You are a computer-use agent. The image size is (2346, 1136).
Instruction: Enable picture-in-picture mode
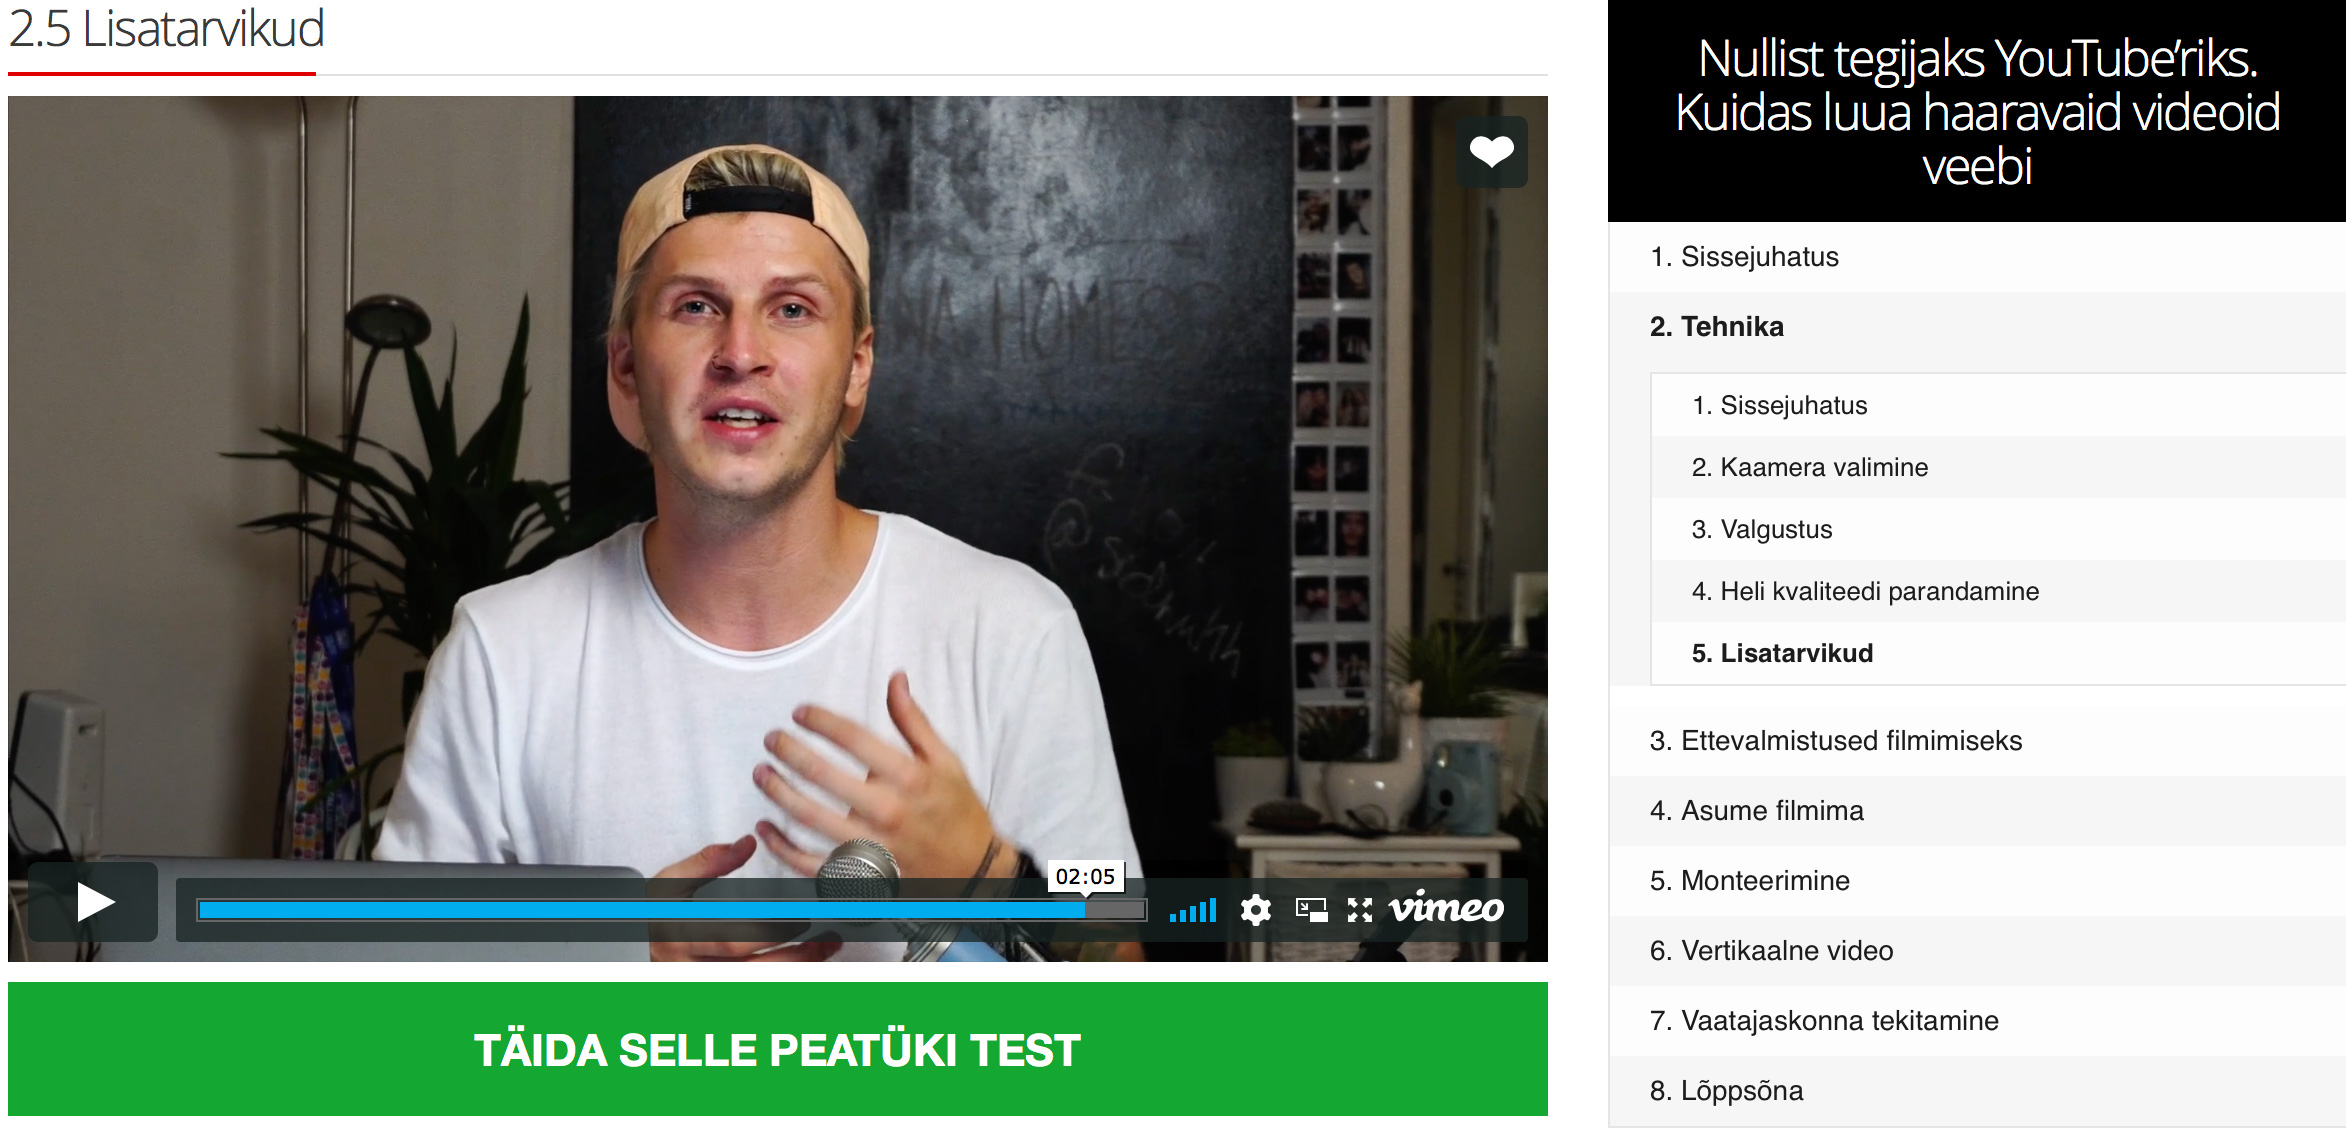point(1311,910)
